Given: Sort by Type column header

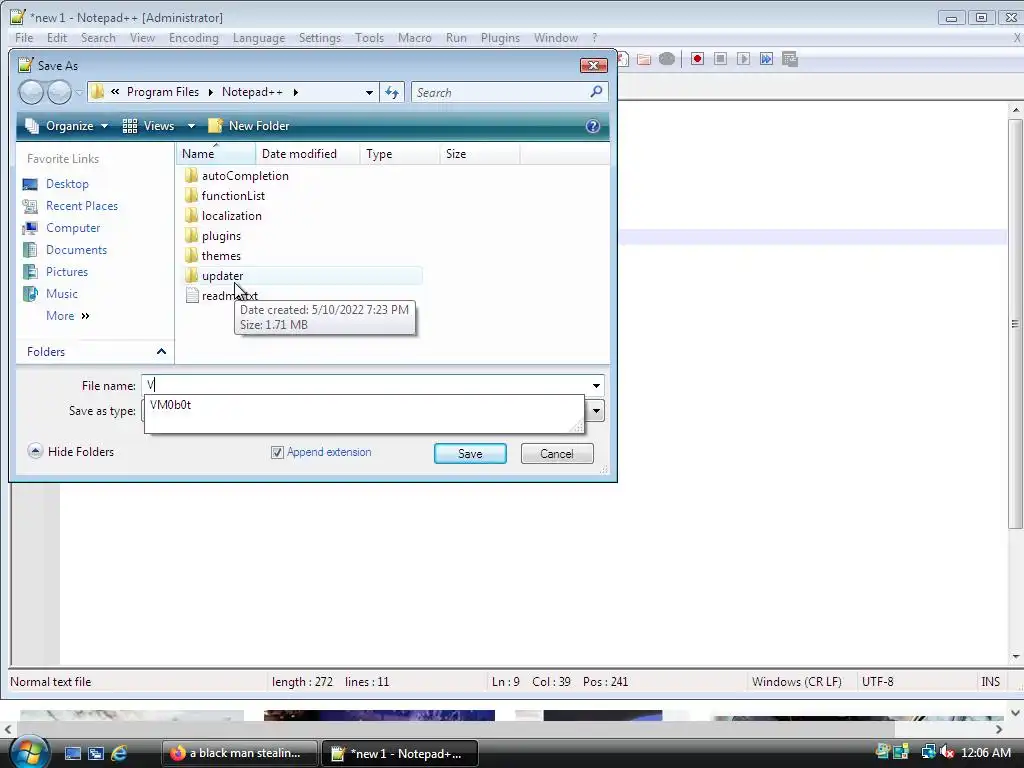Looking at the screenshot, I should [x=400, y=154].
